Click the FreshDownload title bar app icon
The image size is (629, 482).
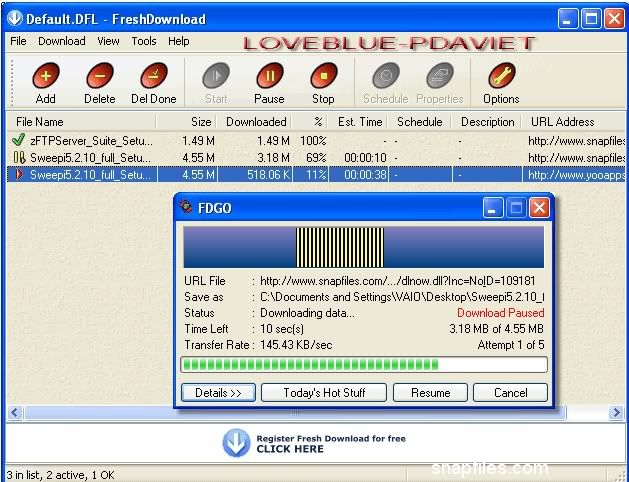coord(15,18)
